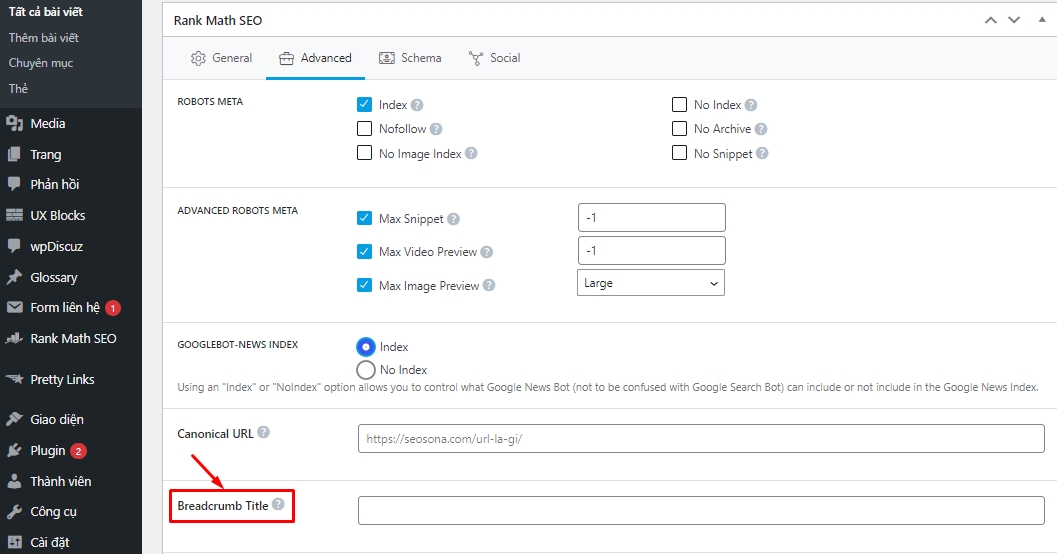Click help icon next to No Snippet
This screenshot has height=554, width=1057.
[x=762, y=153]
